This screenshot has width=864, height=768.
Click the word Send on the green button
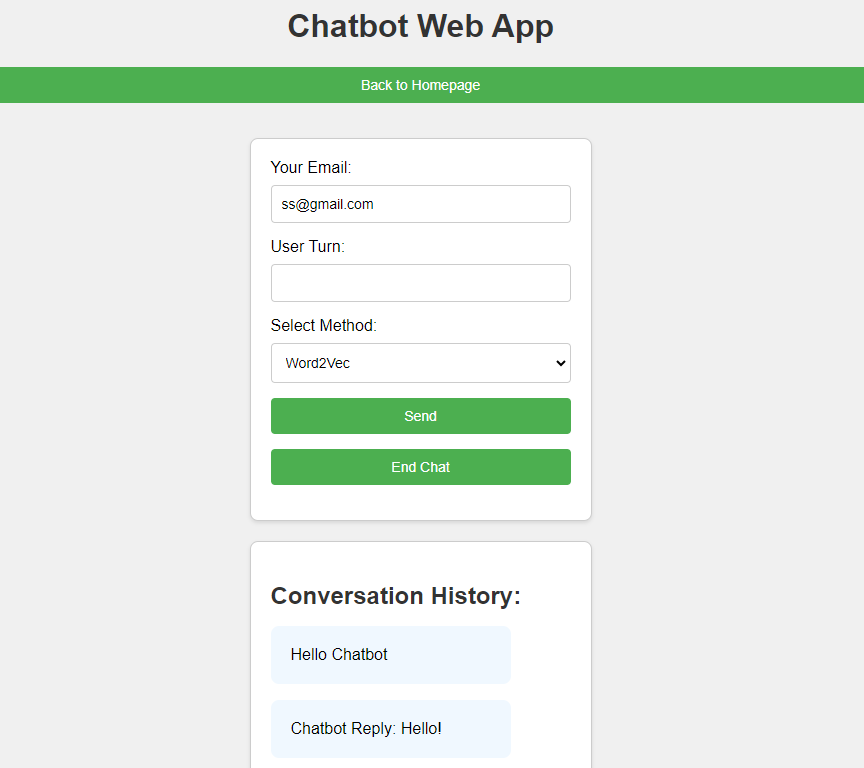[420, 416]
